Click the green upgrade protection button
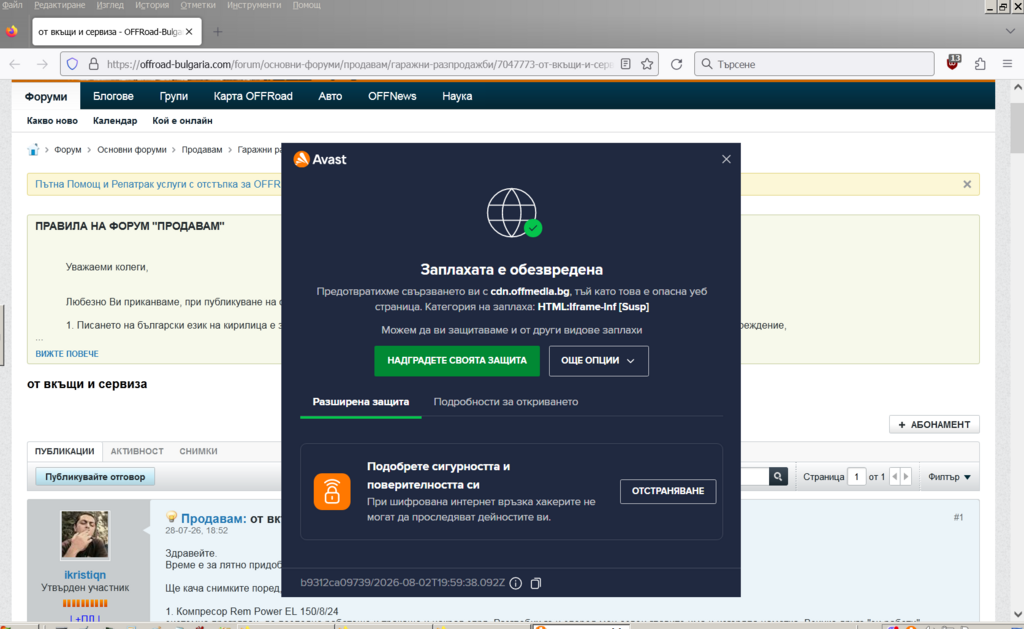This screenshot has width=1024, height=629. [x=457, y=361]
